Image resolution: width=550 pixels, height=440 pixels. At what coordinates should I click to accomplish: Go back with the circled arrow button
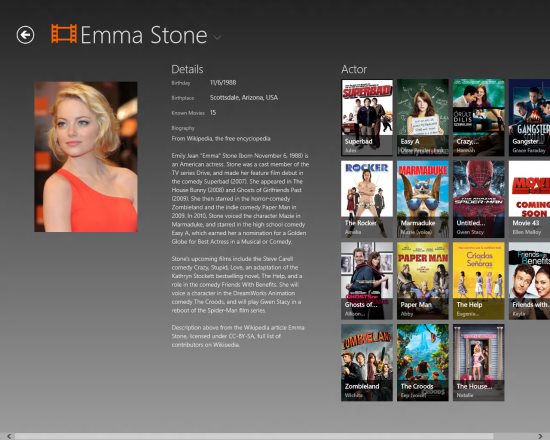[25, 35]
